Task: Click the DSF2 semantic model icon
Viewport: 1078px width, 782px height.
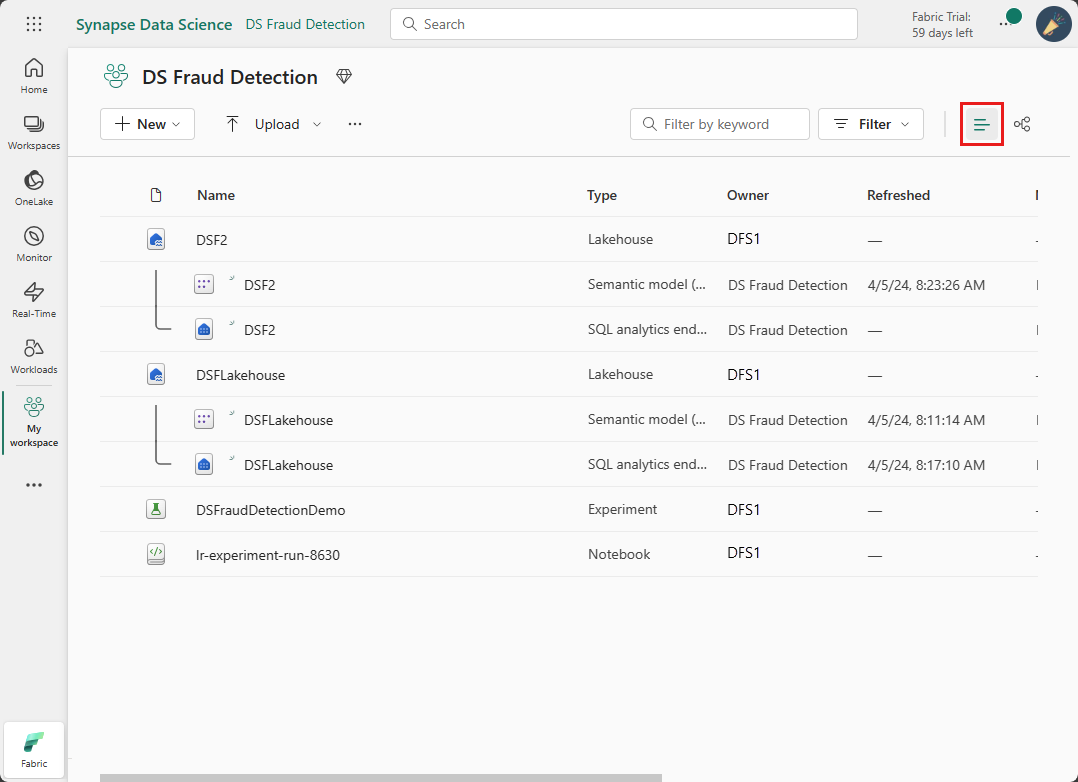Action: click(204, 284)
